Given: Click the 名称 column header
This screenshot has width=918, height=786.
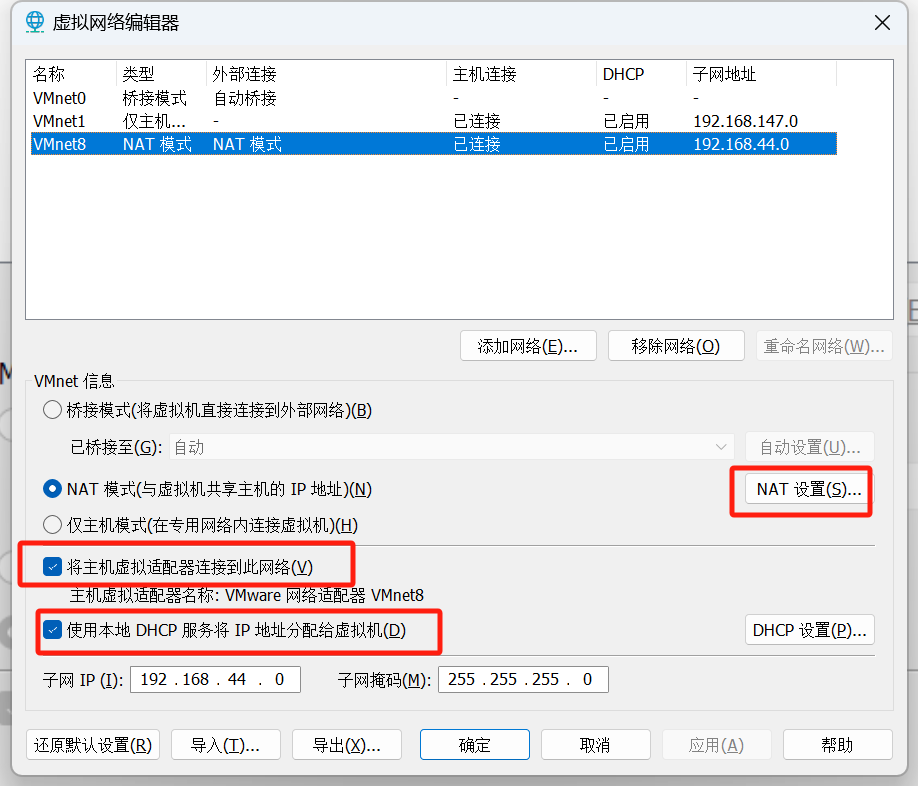Looking at the screenshot, I should [x=73, y=74].
